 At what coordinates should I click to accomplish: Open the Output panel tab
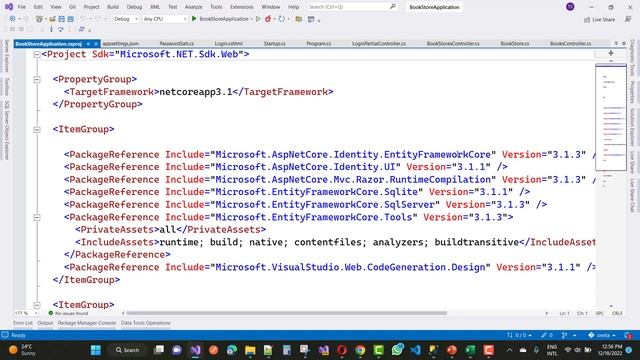click(x=45, y=323)
